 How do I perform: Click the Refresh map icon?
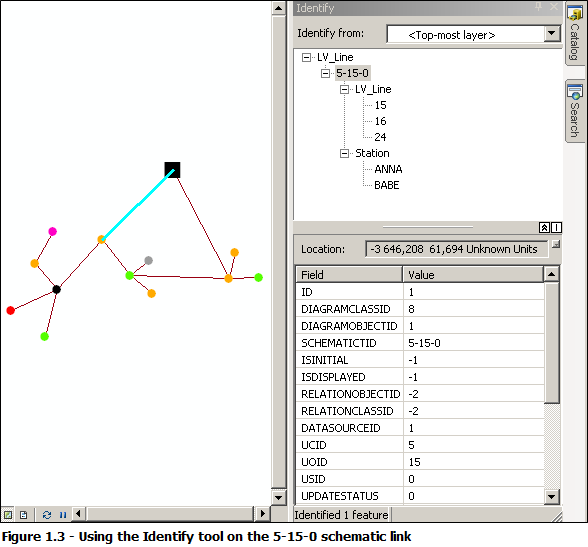coord(46,515)
